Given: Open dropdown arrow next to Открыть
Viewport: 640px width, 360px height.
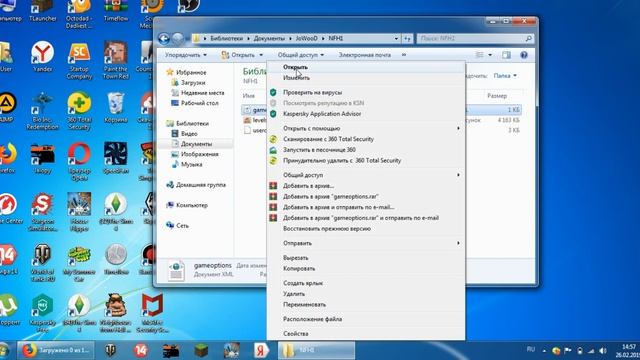Looking at the screenshot, I should [x=261, y=55].
